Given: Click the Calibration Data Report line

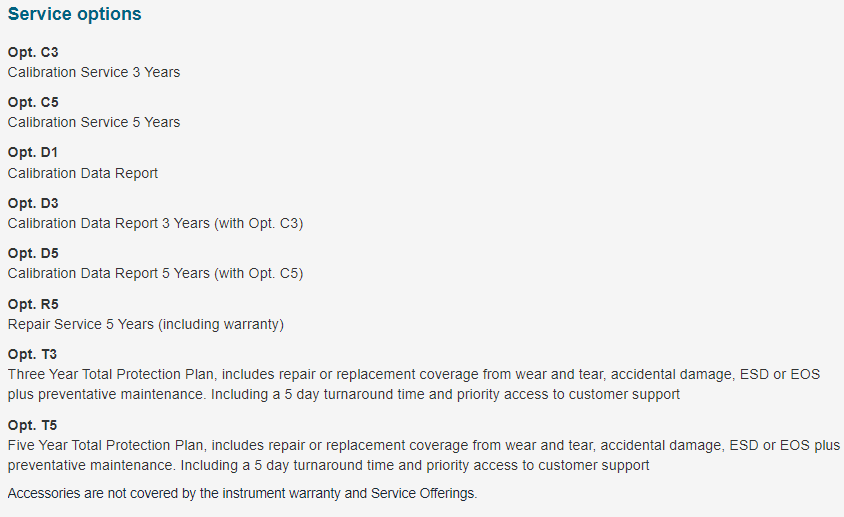Looking at the screenshot, I should click(82, 173).
